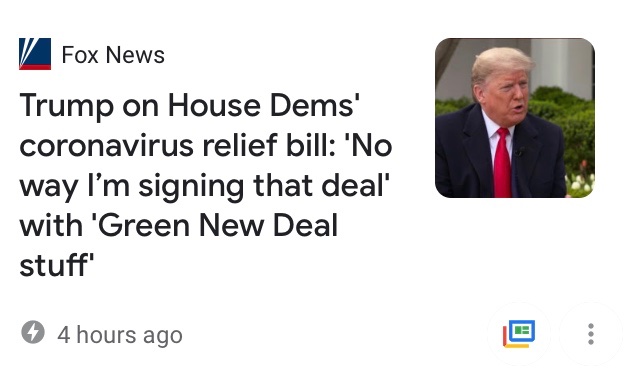627x387 pixels.
Task: Click the word "News" beside the logo
Action: (135, 55)
